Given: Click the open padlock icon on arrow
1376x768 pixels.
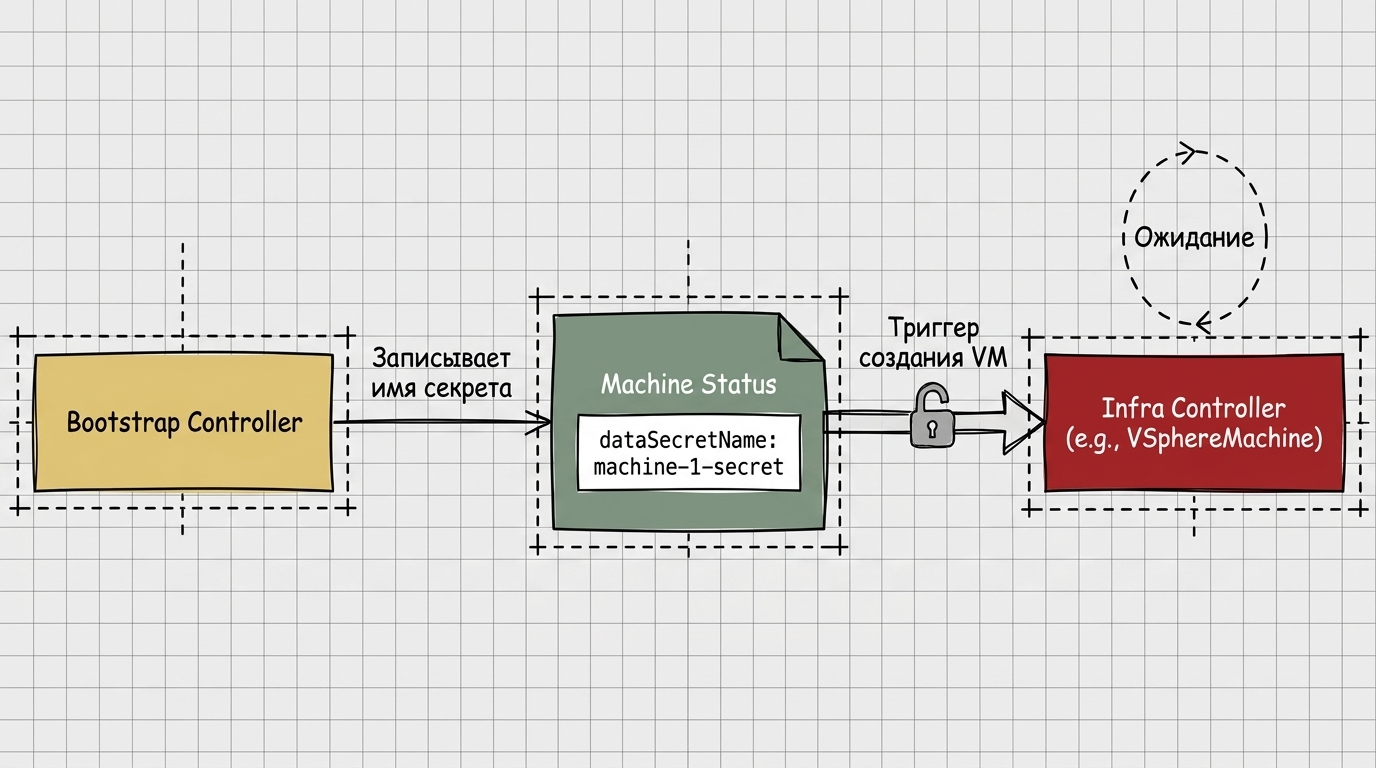Looking at the screenshot, I should (931, 414).
